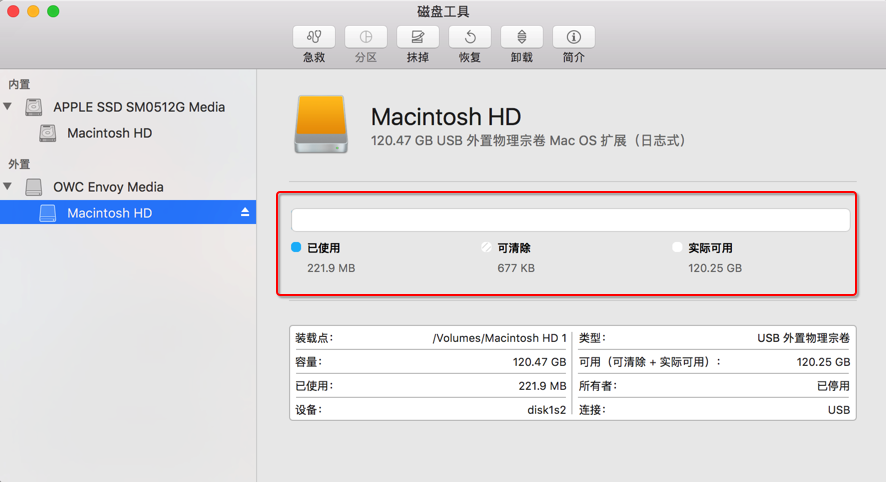Click the large orange external drive icon
Image resolution: width=886 pixels, height=482 pixels.
pos(321,125)
